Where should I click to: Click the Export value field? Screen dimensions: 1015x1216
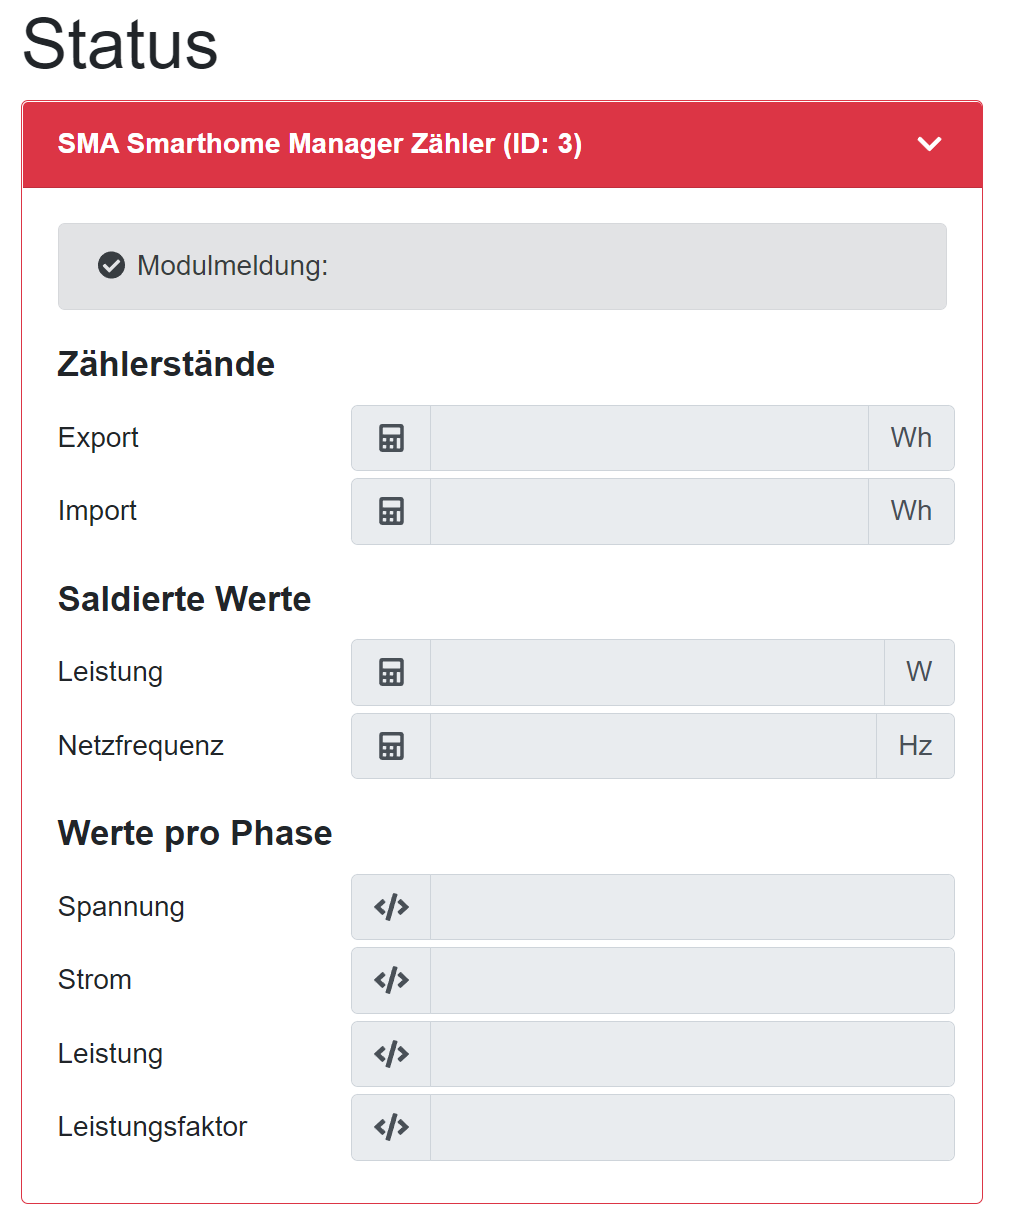click(648, 438)
